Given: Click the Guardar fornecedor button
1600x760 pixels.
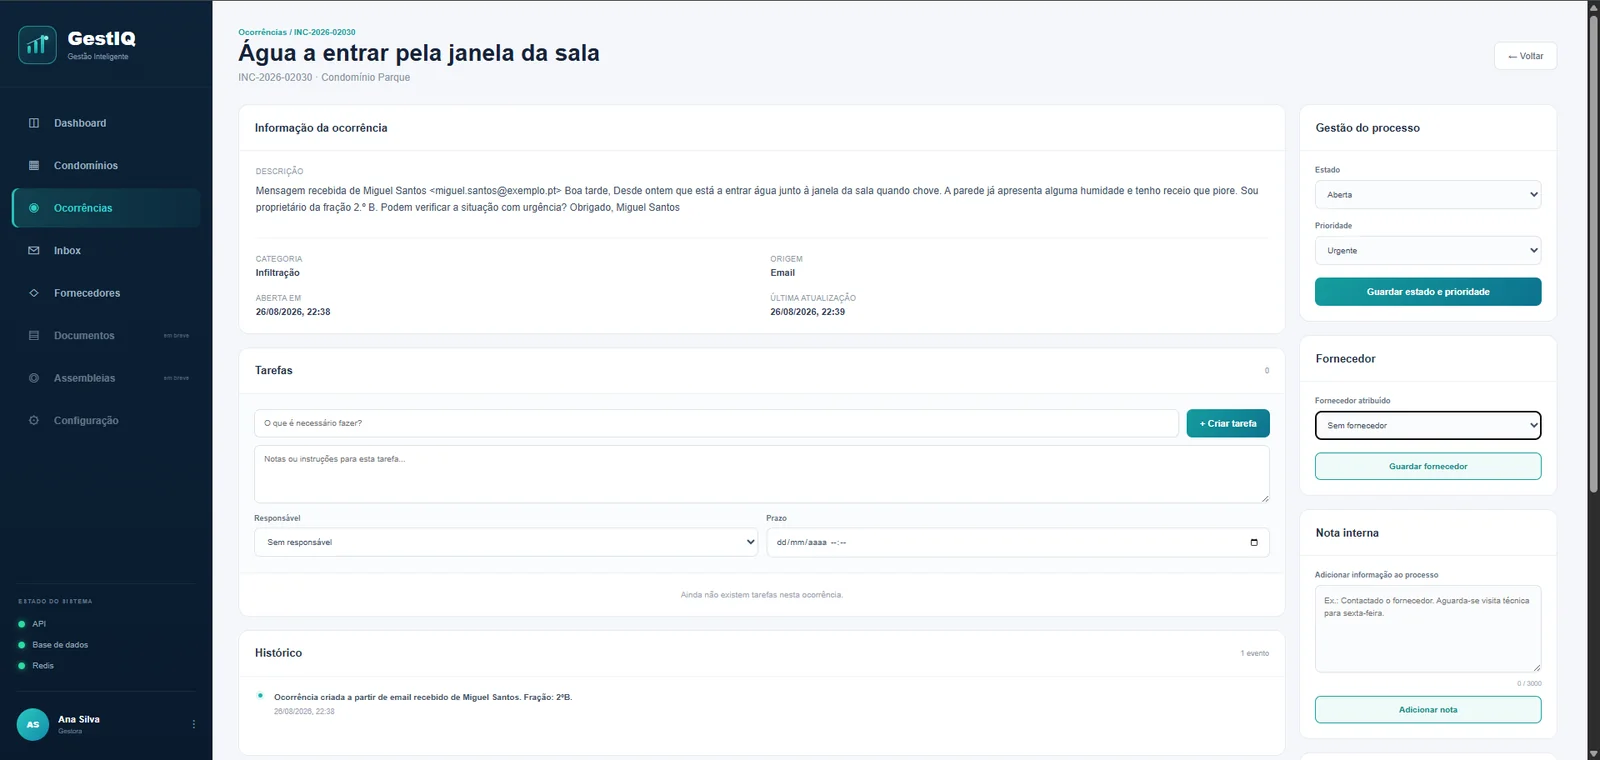Looking at the screenshot, I should tap(1428, 466).
